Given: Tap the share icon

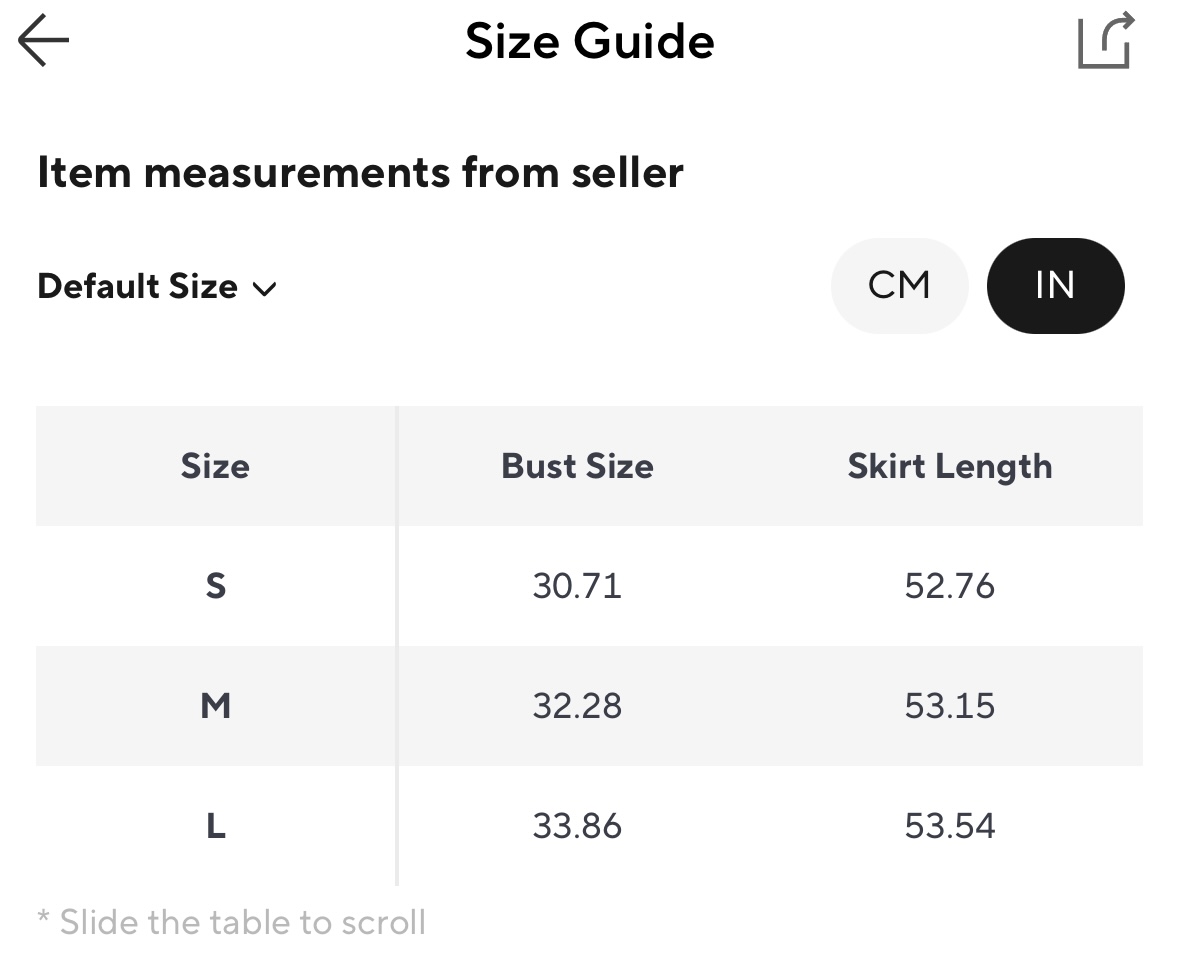Looking at the screenshot, I should click(x=1105, y=41).
